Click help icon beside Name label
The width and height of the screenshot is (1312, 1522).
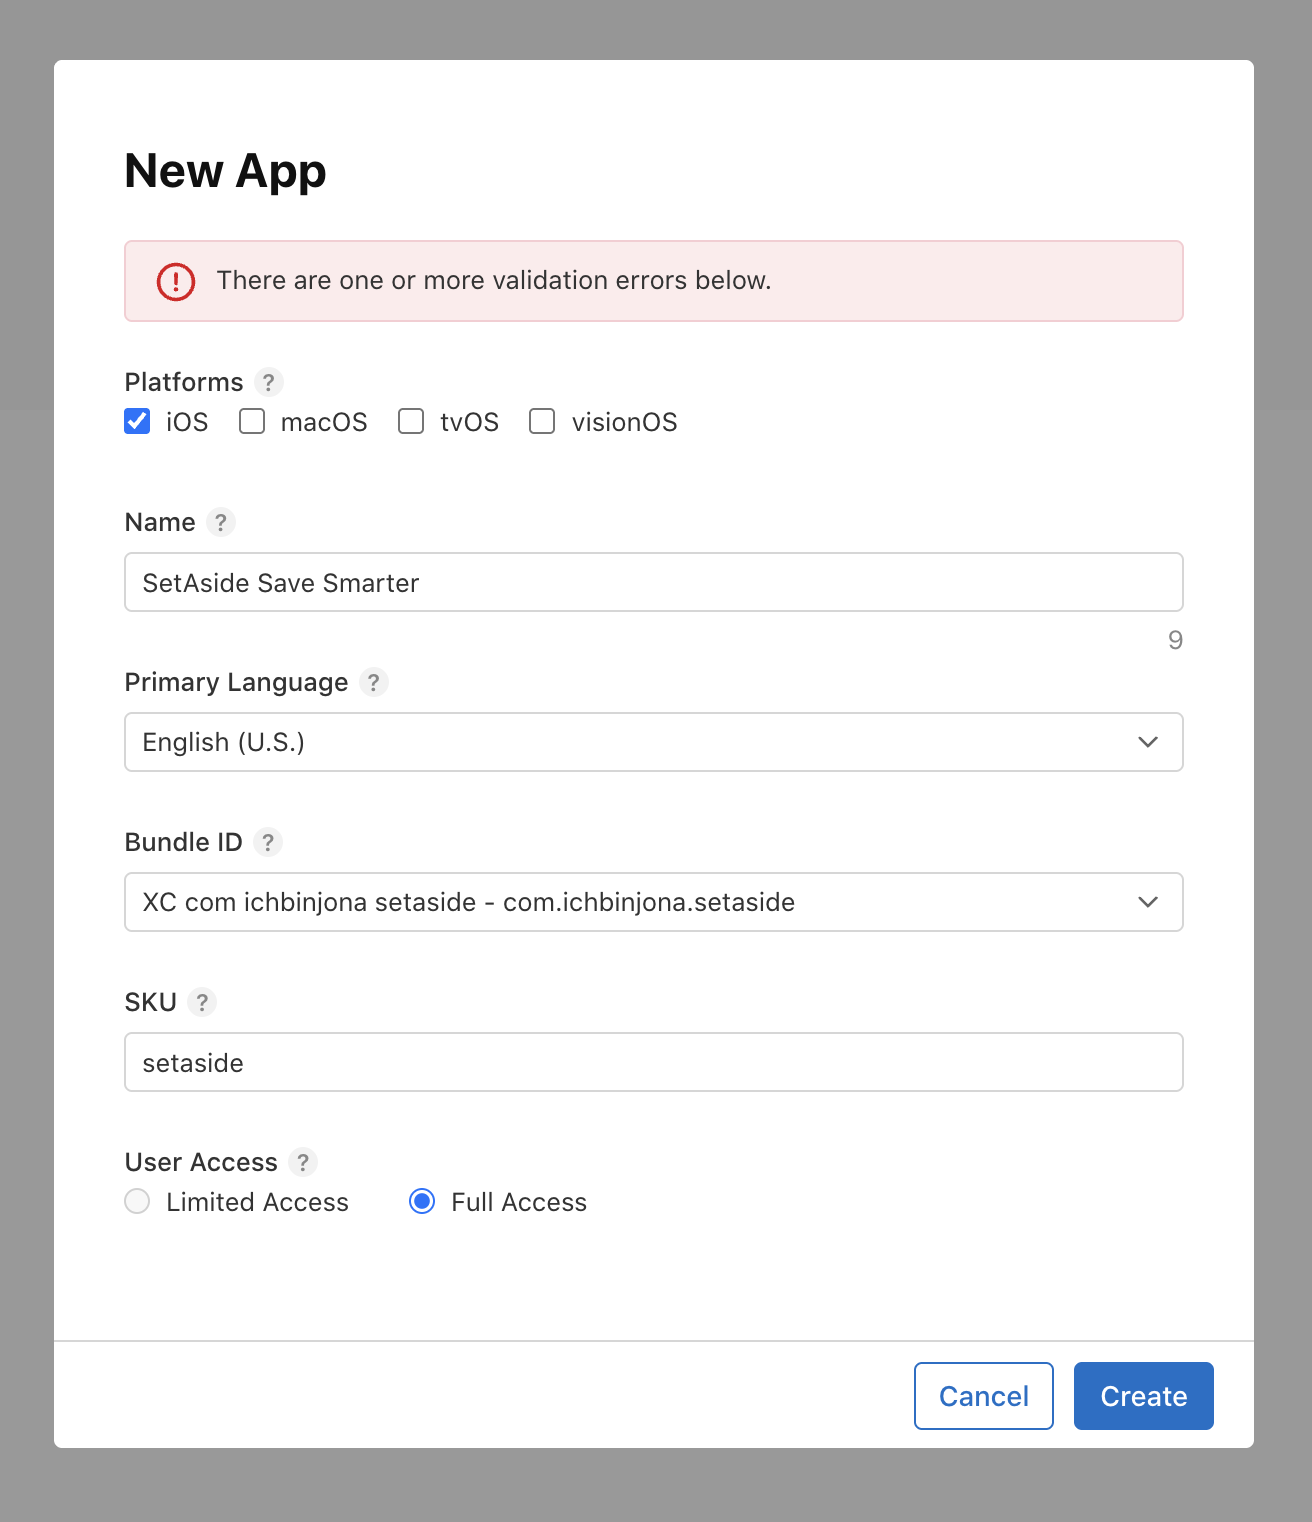pos(221,522)
